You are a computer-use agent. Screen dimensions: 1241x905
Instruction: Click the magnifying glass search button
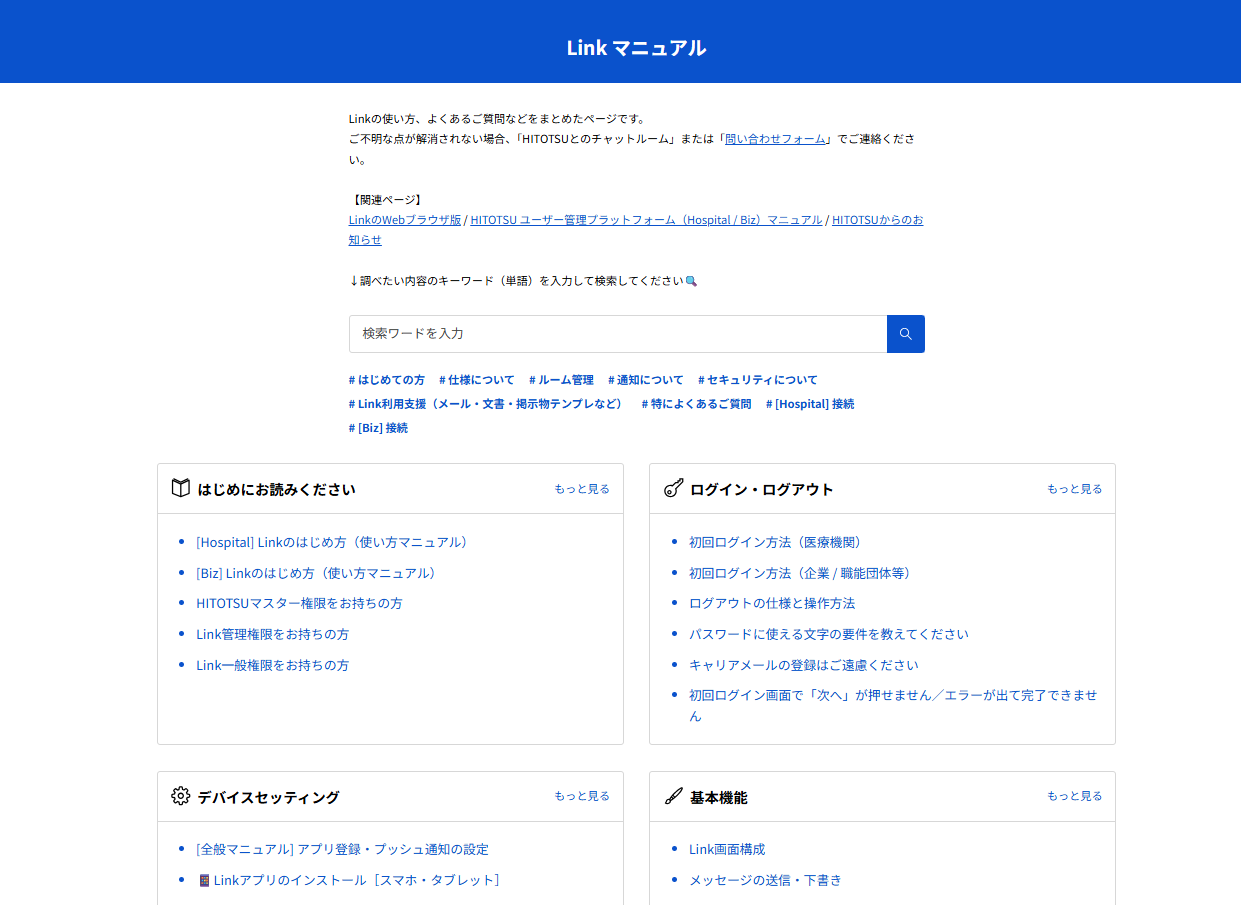pos(905,333)
